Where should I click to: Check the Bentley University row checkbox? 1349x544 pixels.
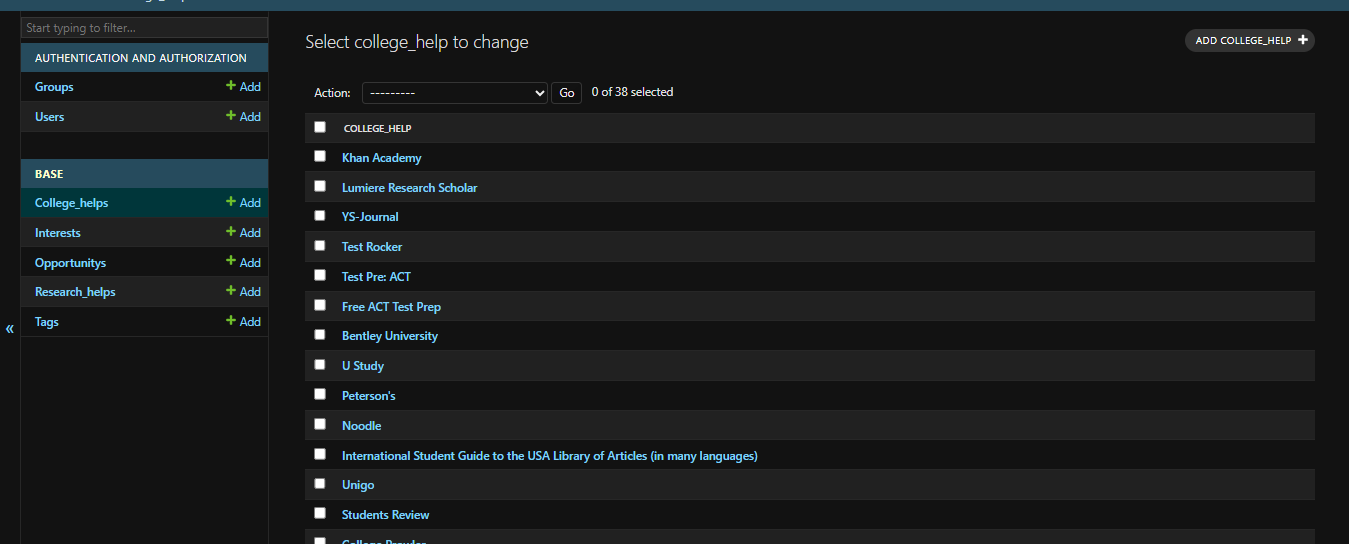[320, 334]
